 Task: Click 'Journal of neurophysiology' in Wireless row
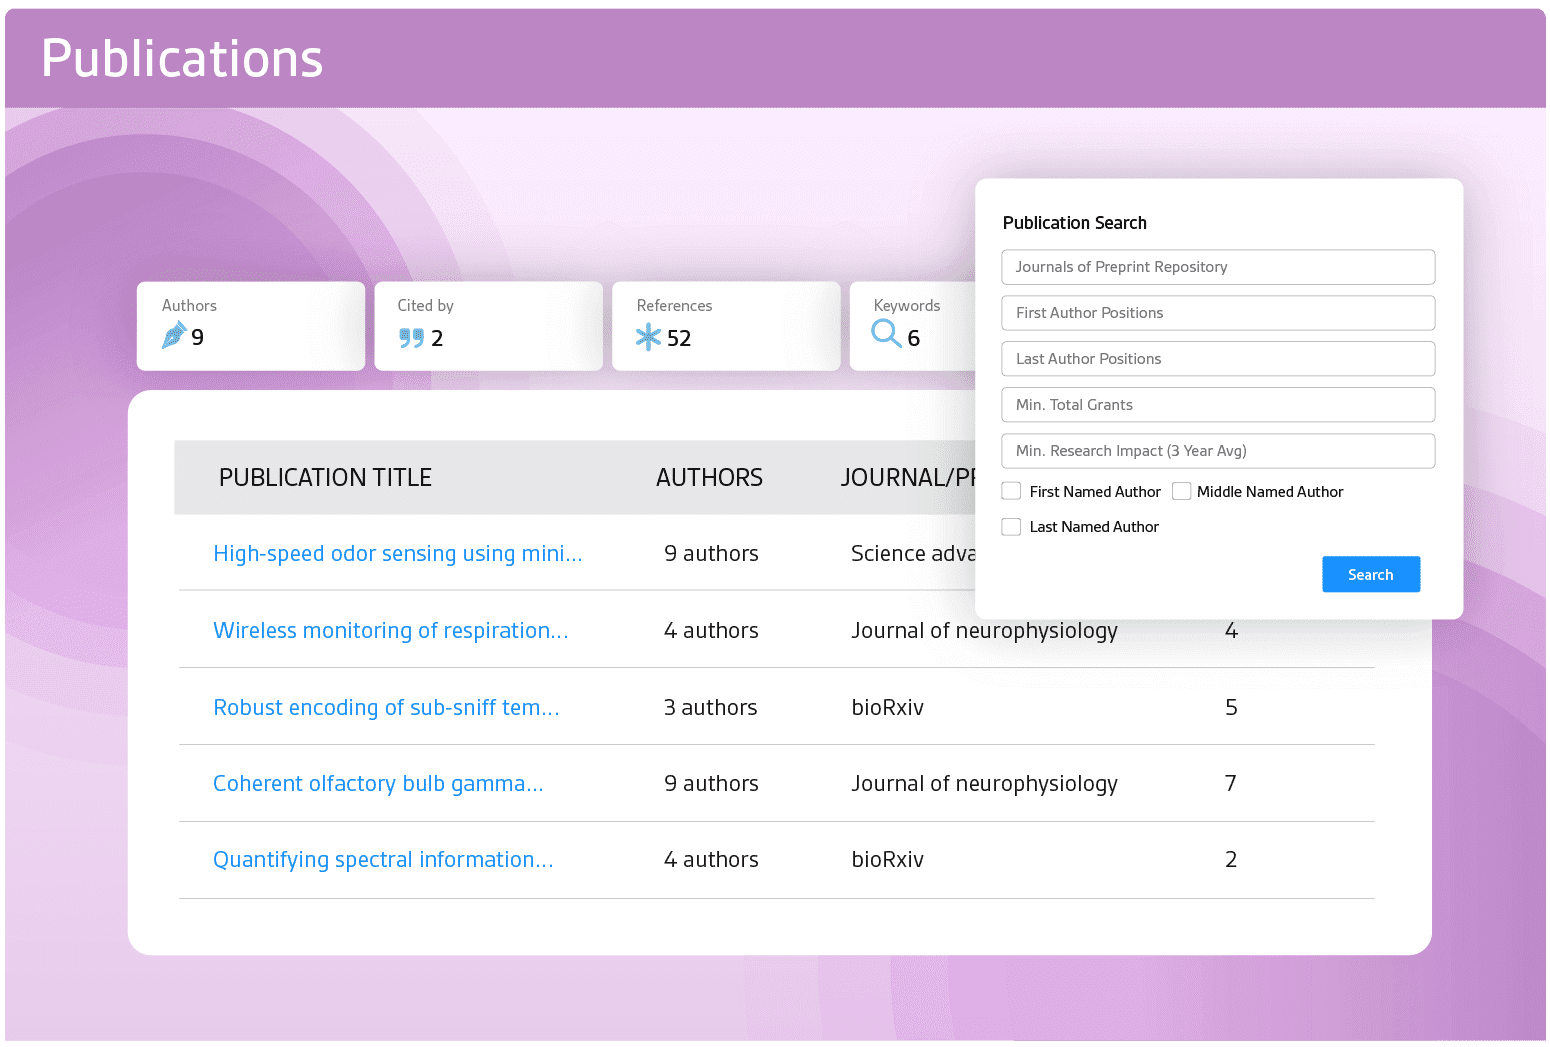[x=984, y=631]
